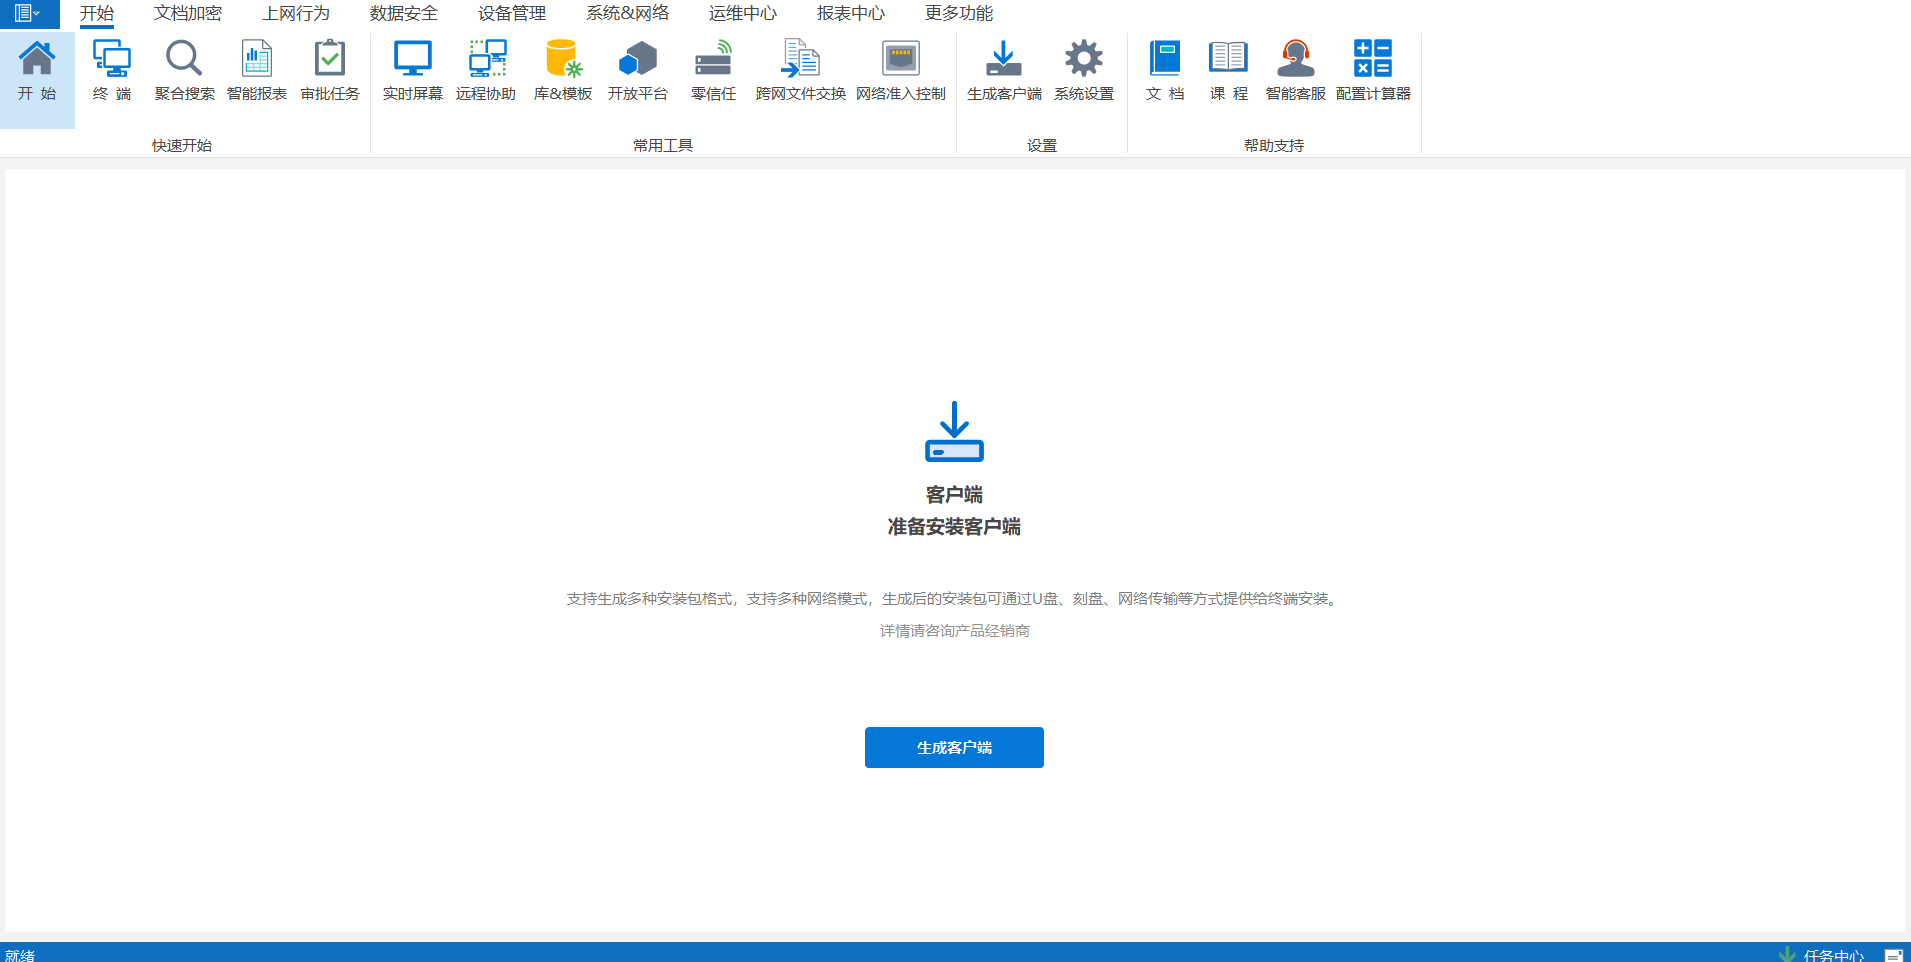Switch to the 数据安全 tab
The height and width of the screenshot is (962, 1911).
click(403, 14)
